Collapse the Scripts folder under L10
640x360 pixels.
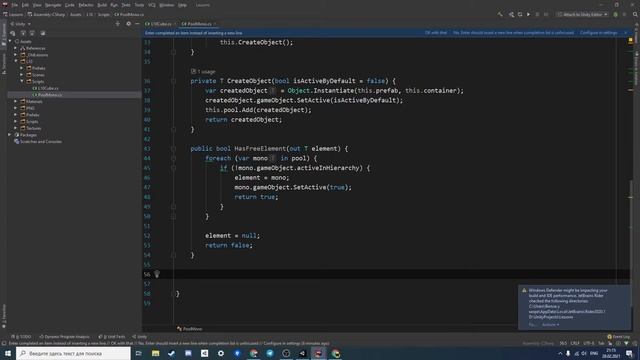[x=22, y=81]
